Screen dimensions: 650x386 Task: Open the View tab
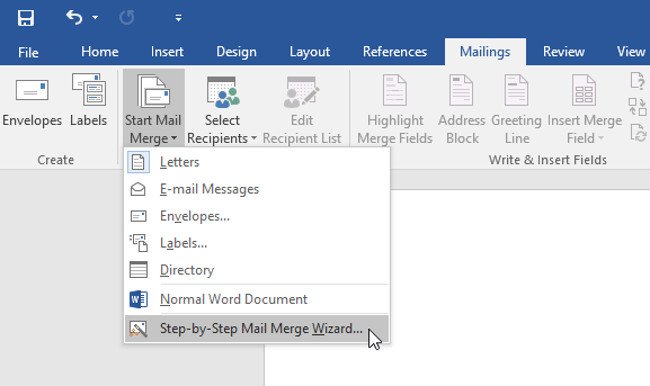point(631,52)
